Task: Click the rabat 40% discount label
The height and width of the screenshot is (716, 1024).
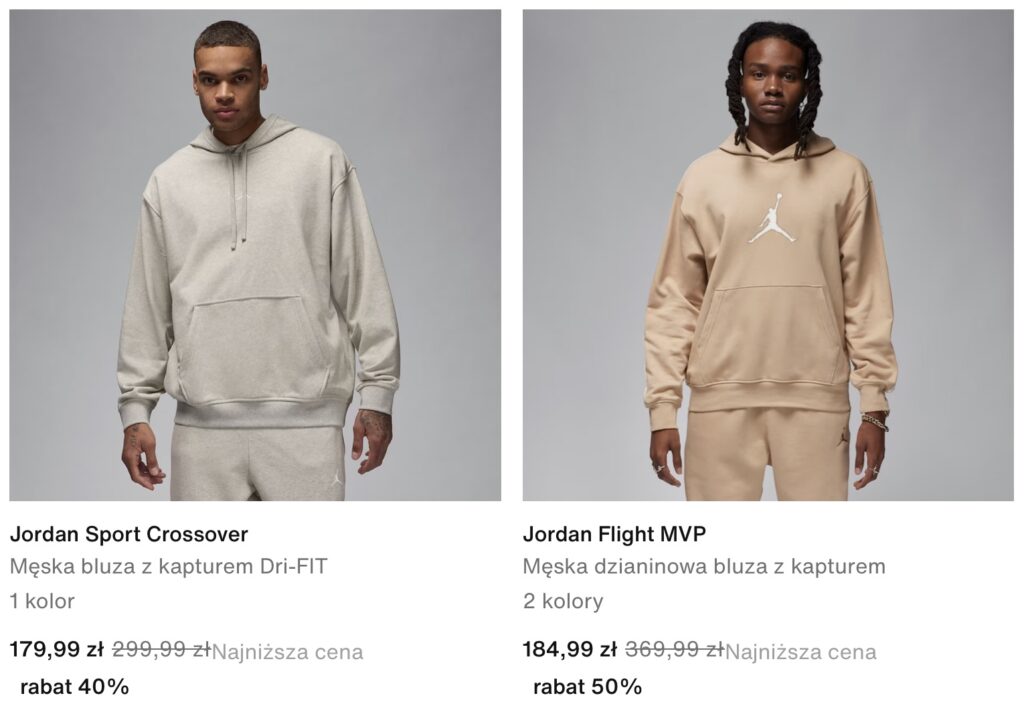Action: click(x=74, y=687)
